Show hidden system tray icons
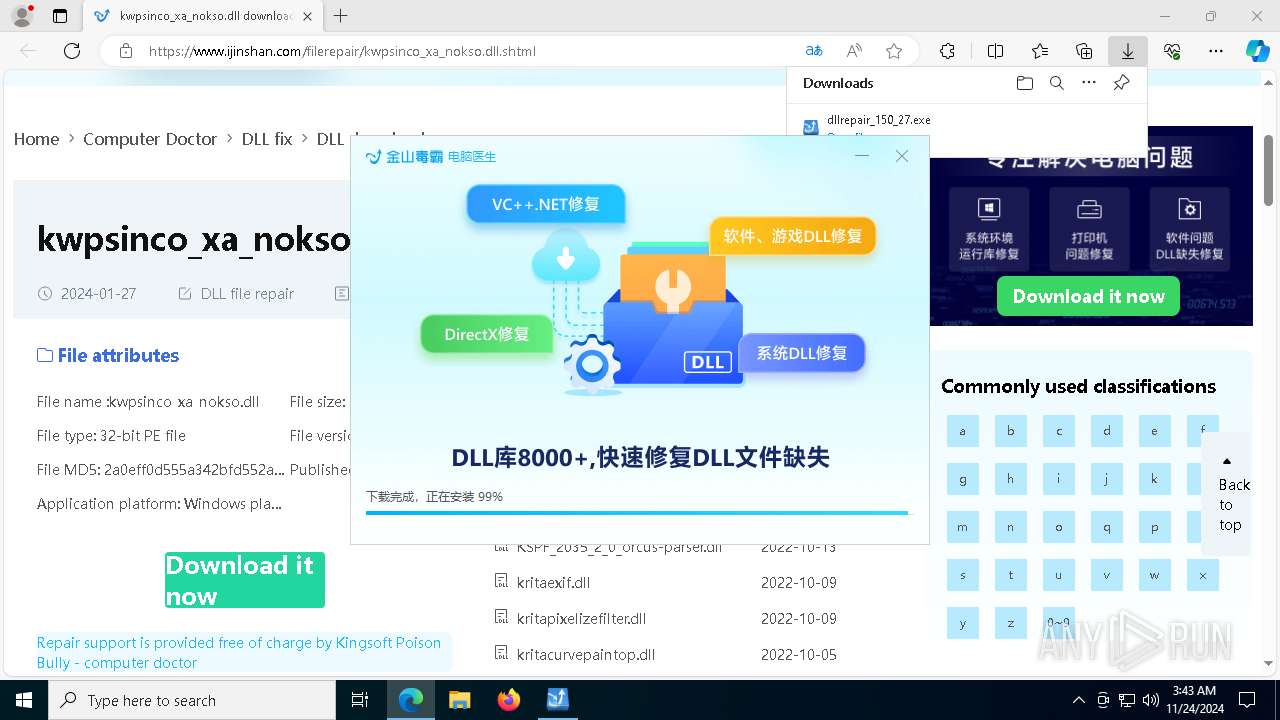Viewport: 1280px width, 720px height. click(x=1078, y=700)
